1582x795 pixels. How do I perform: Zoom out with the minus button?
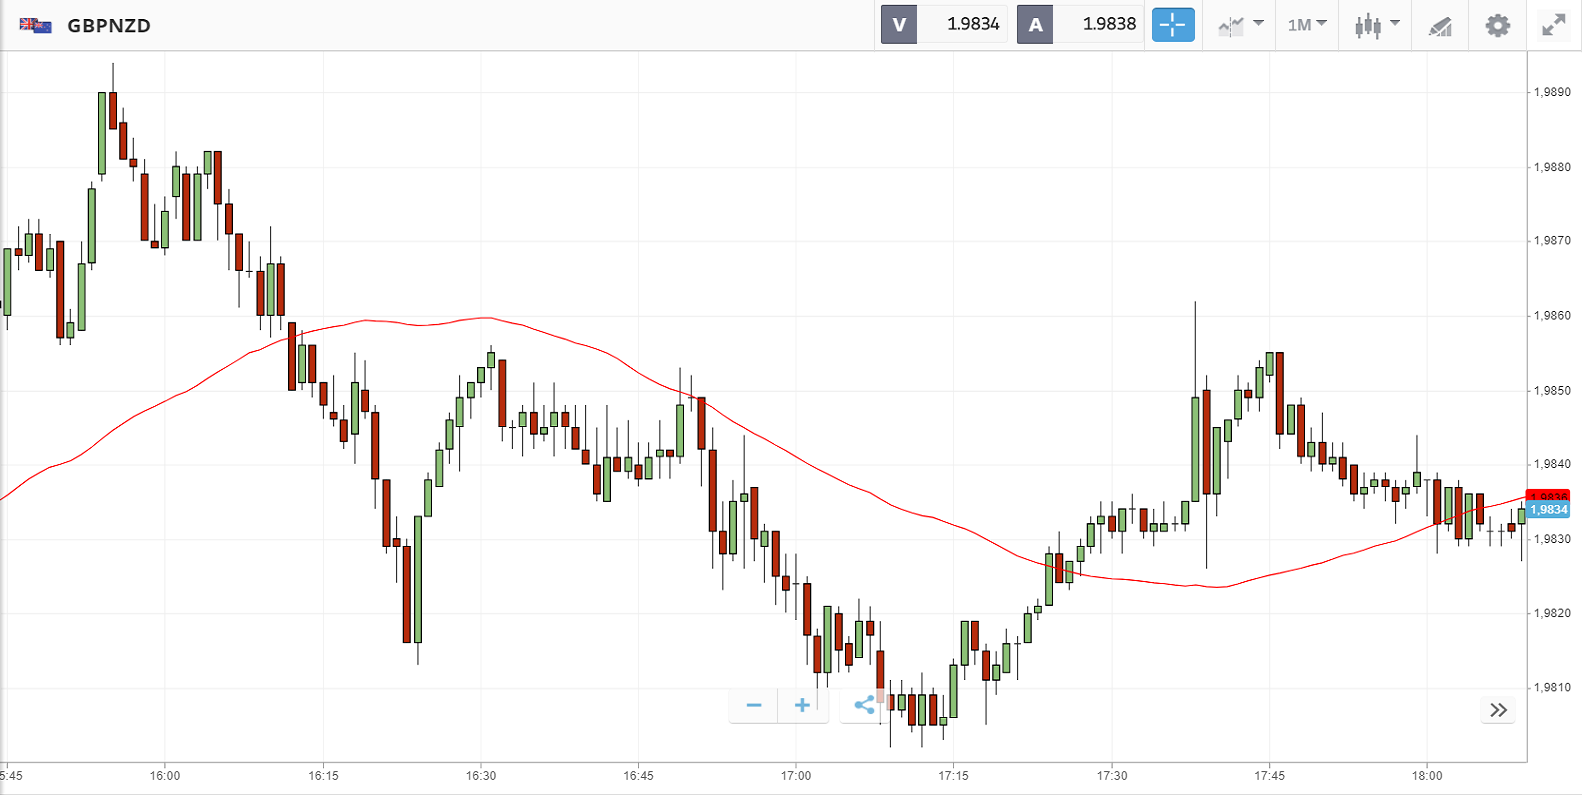754,705
